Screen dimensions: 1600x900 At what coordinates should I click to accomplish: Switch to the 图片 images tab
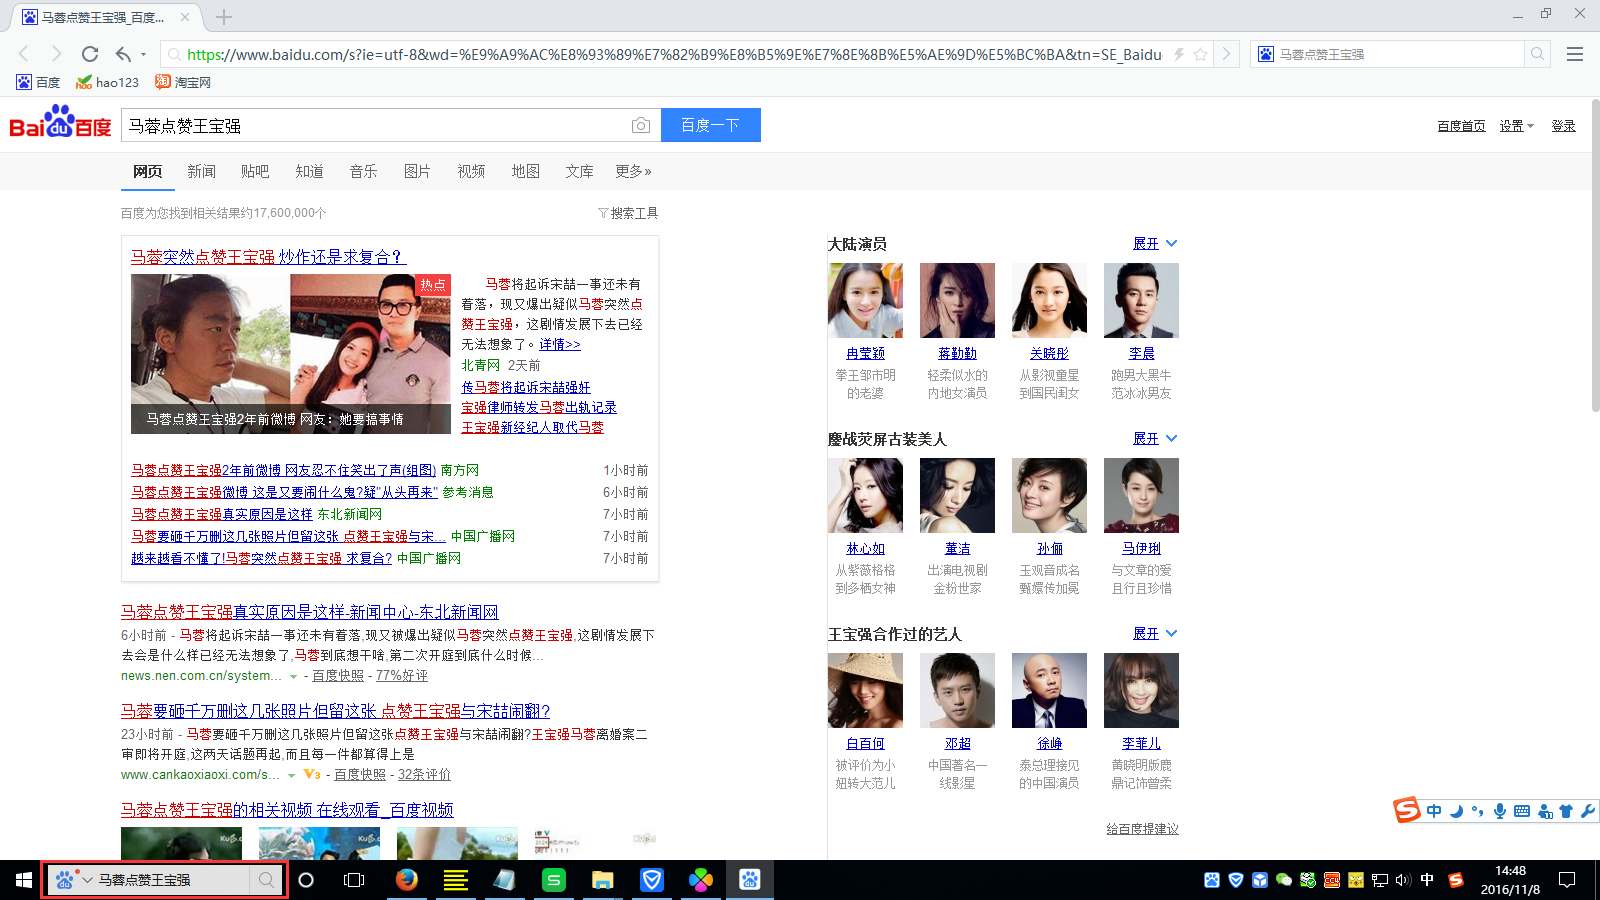click(417, 172)
